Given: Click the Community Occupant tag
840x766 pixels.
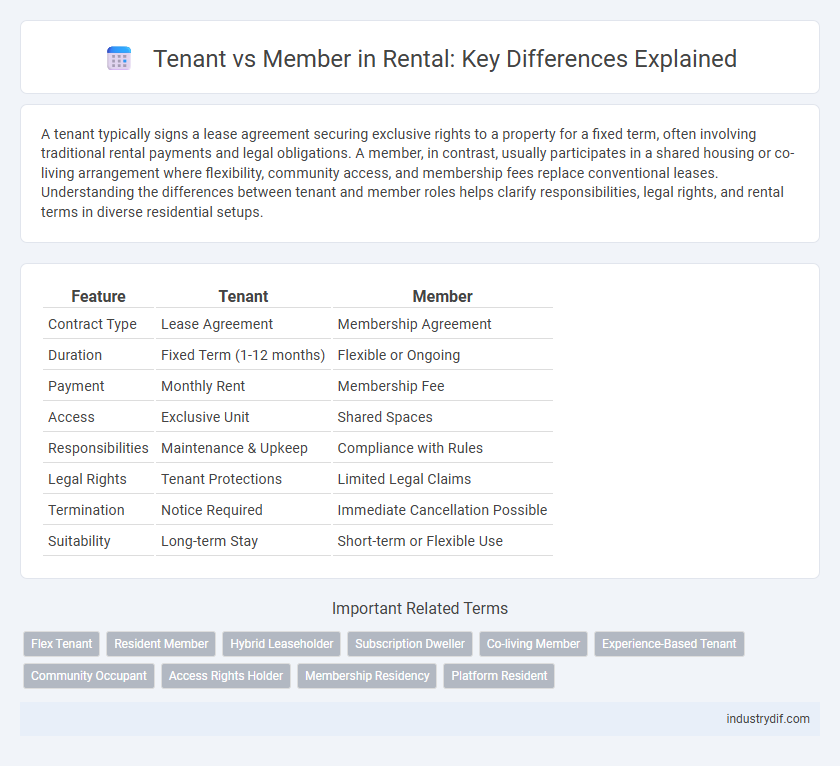Looking at the screenshot, I should [x=89, y=676].
